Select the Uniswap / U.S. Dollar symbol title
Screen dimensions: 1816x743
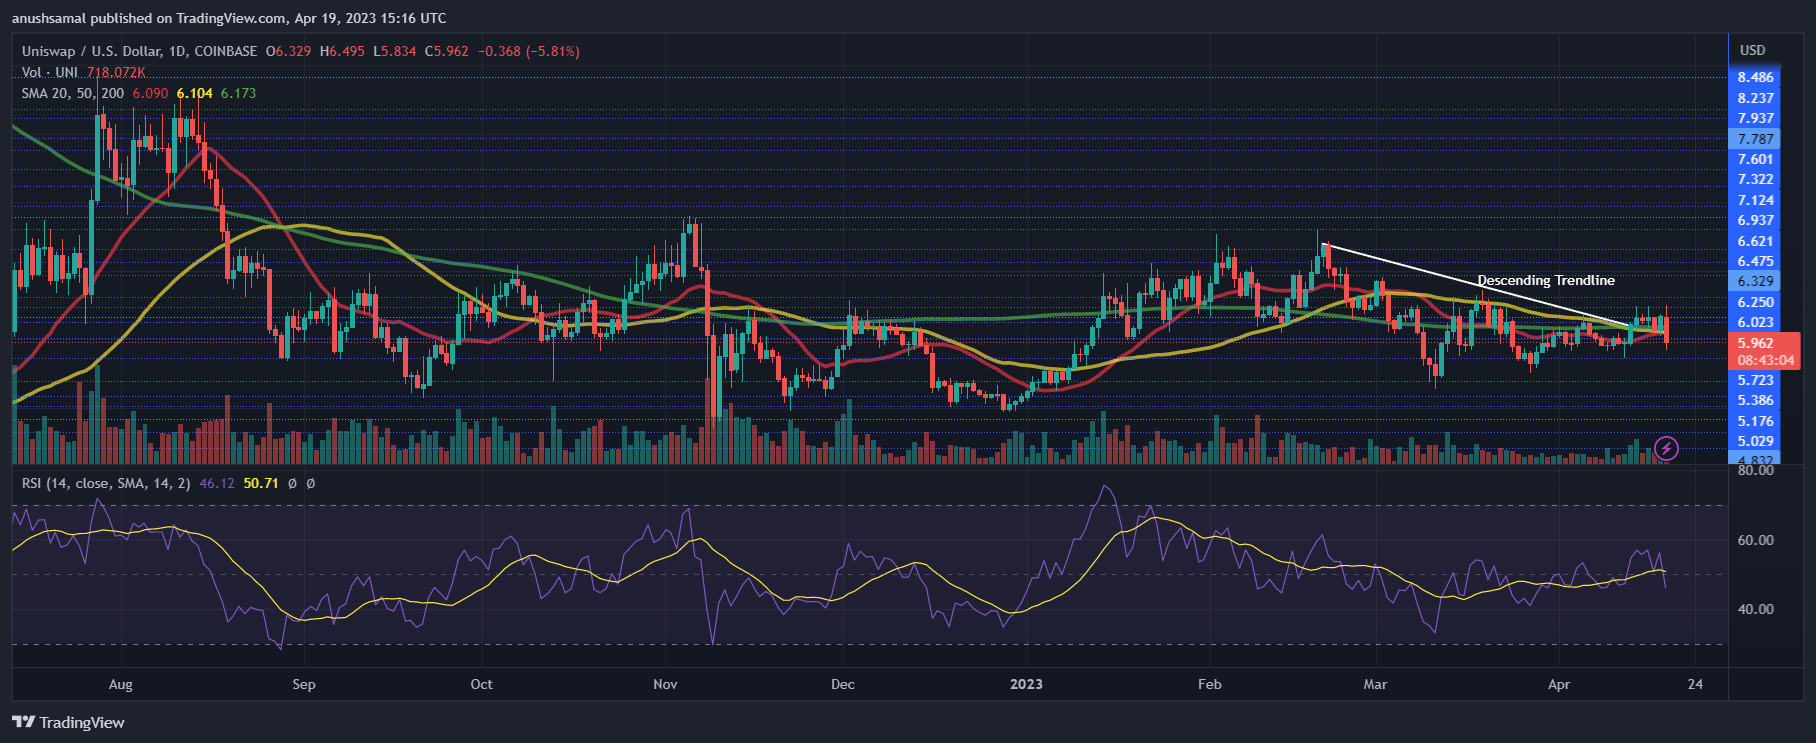pyautogui.click(x=139, y=51)
